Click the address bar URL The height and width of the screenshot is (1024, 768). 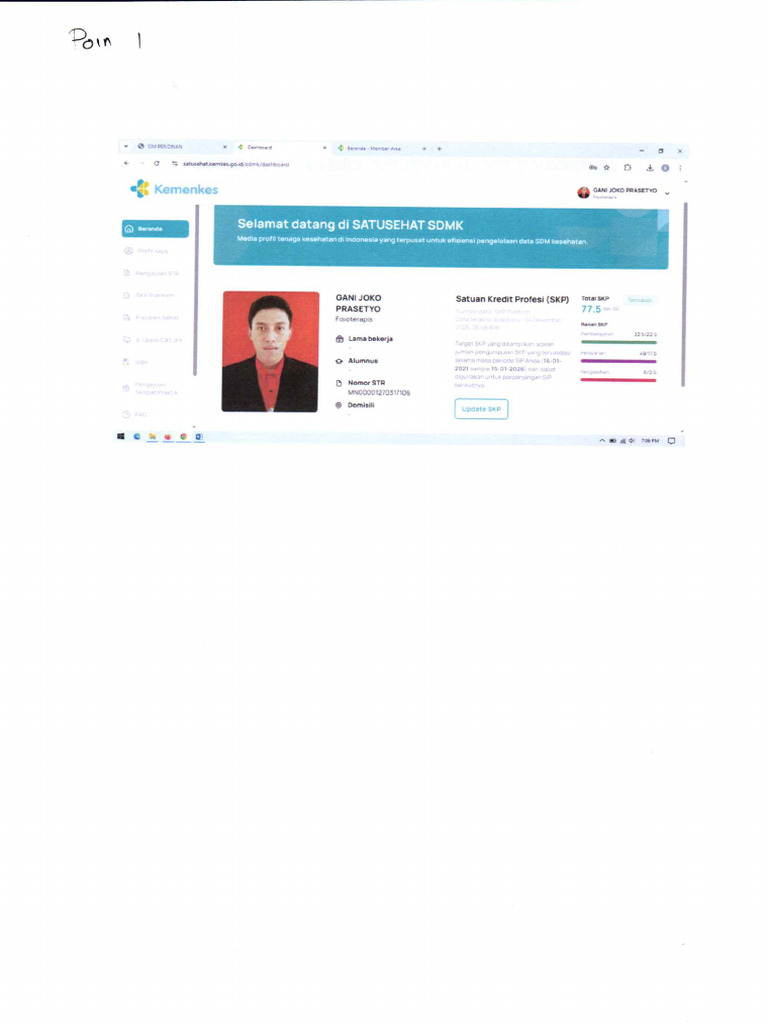(236, 165)
